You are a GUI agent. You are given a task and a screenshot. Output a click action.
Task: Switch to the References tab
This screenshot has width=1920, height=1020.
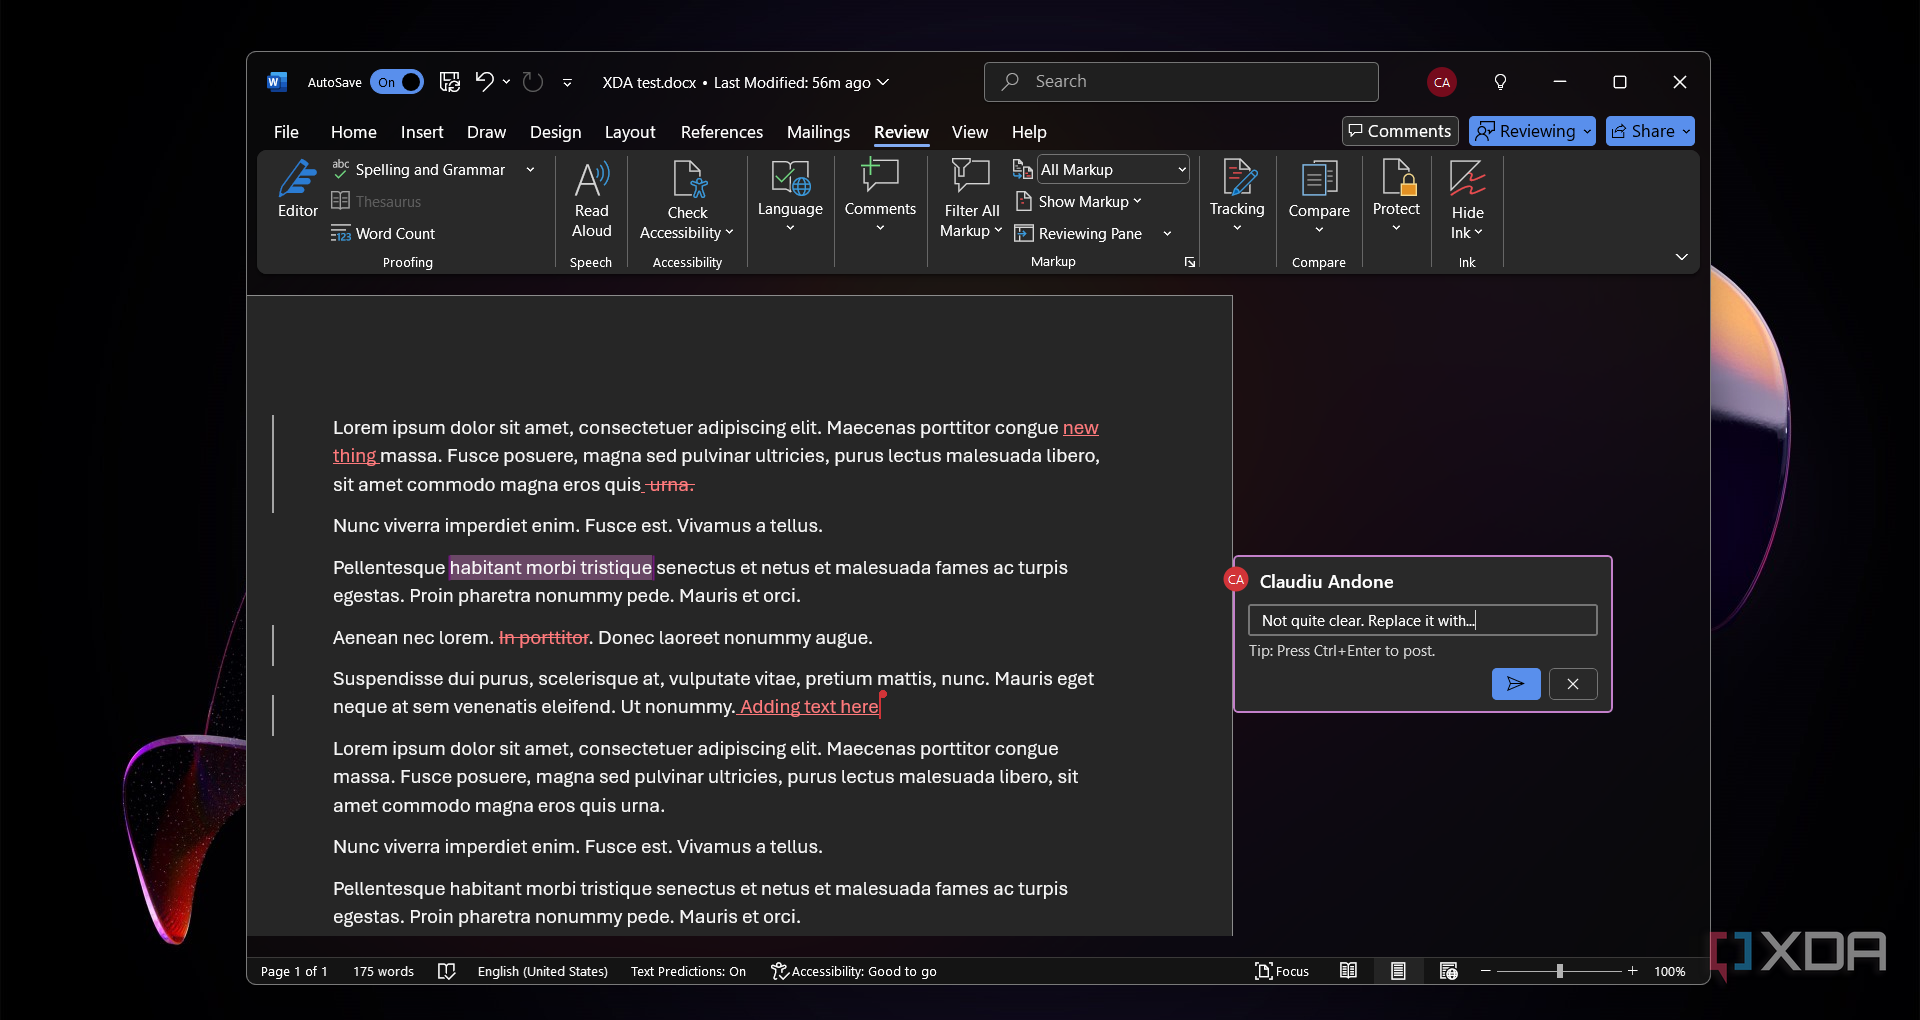pos(721,132)
